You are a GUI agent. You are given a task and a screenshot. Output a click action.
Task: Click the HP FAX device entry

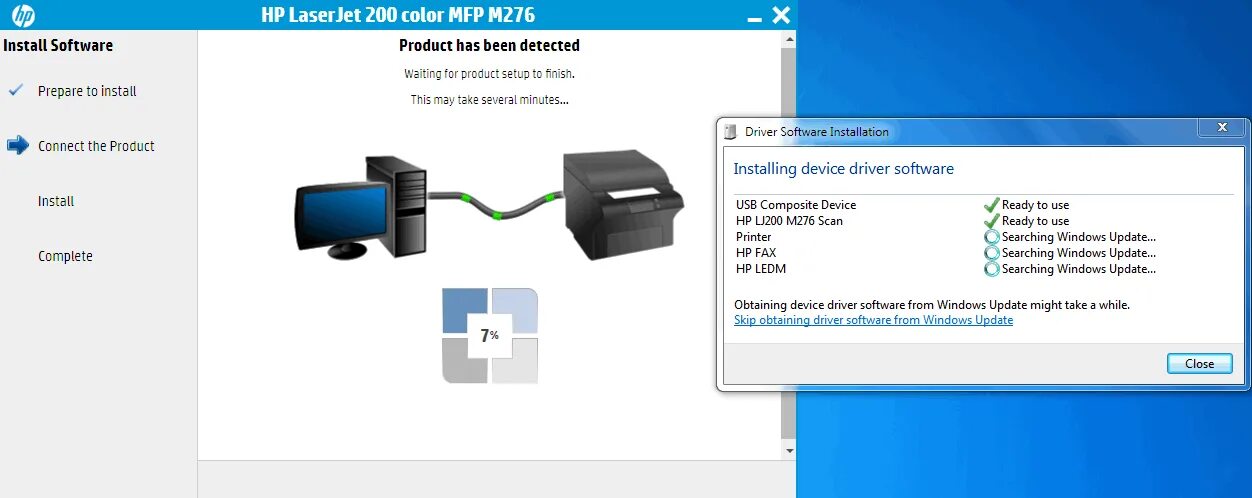(756, 253)
